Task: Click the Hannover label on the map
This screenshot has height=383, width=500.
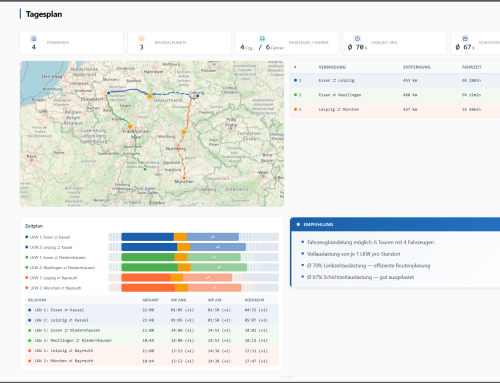Action: pyautogui.click(x=154, y=72)
